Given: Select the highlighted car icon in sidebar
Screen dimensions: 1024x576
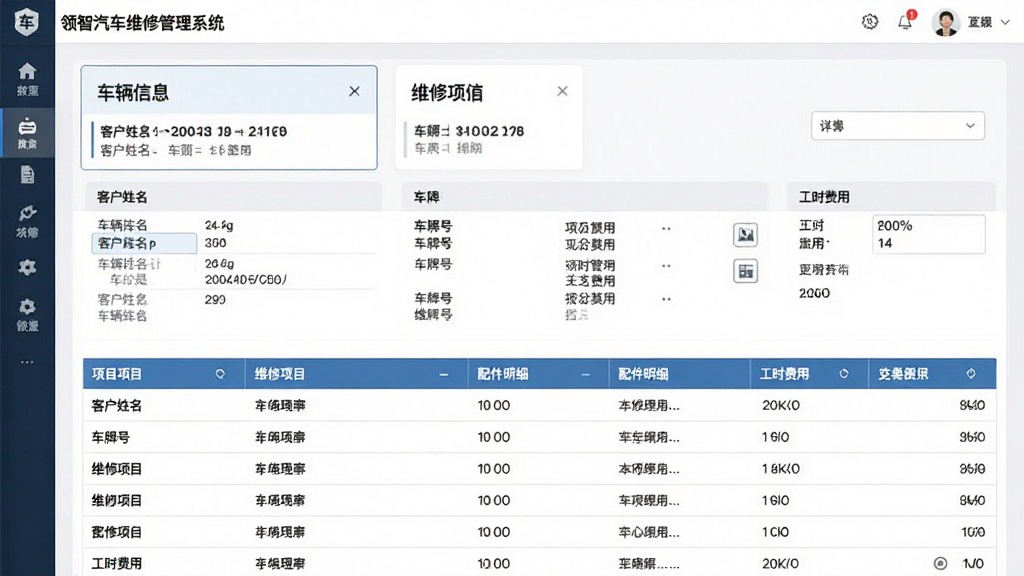Looking at the screenshot, I should click(27, 125).
